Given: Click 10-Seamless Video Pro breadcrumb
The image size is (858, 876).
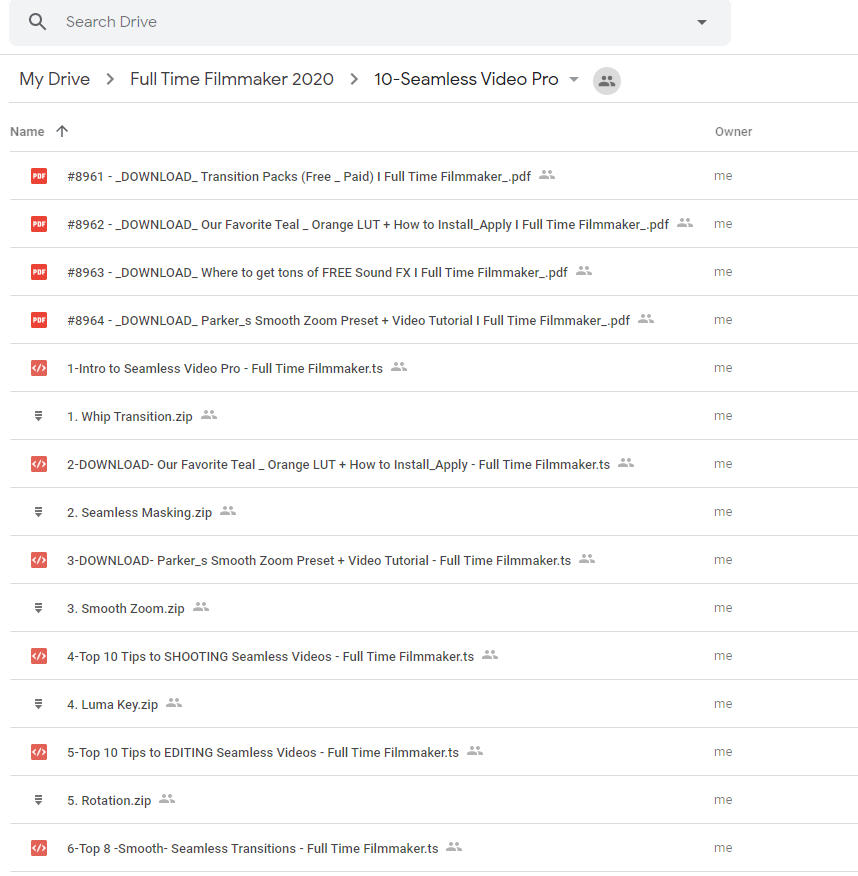Looking at the screenshot, I should (466, 79).
